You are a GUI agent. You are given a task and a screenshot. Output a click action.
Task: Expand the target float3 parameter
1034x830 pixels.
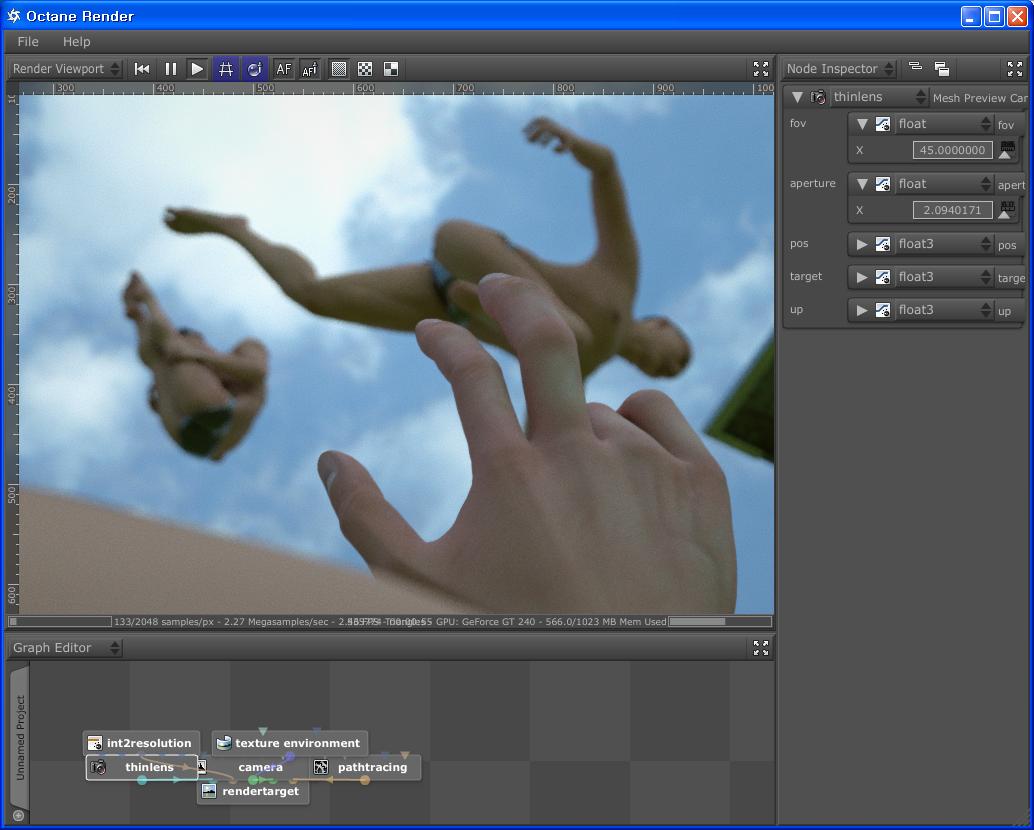[x=862, y=277]
